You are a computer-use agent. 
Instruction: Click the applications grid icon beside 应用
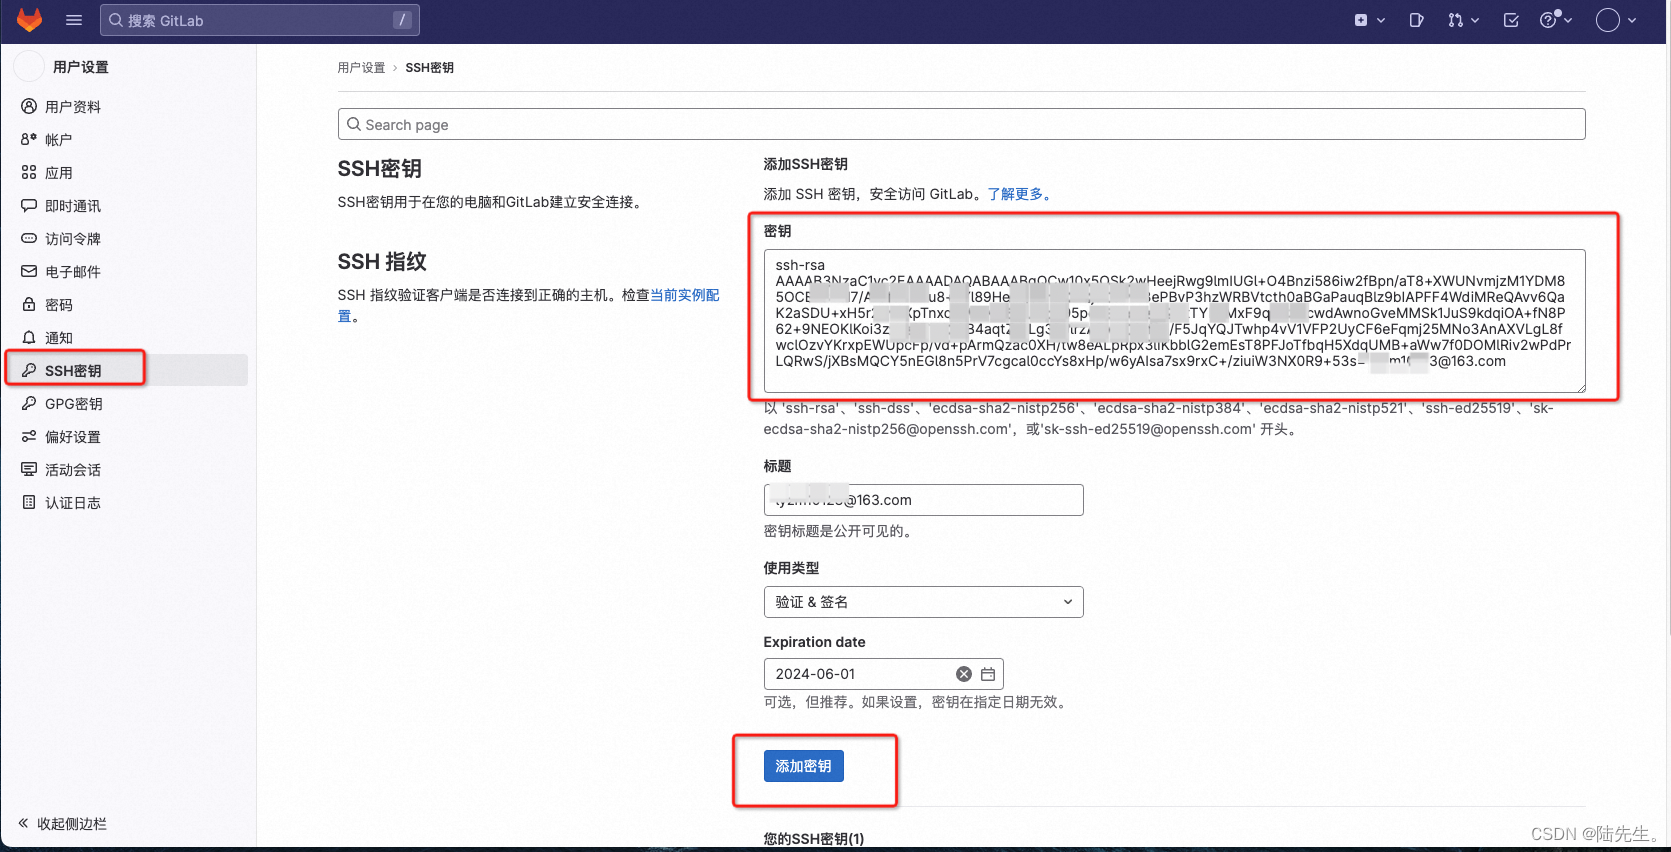click(x=29, y=172)
